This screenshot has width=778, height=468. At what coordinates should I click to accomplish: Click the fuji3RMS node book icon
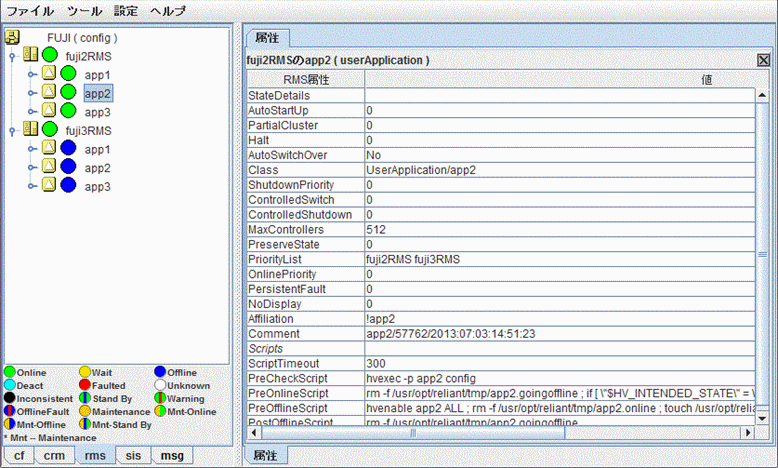point(30,129)
